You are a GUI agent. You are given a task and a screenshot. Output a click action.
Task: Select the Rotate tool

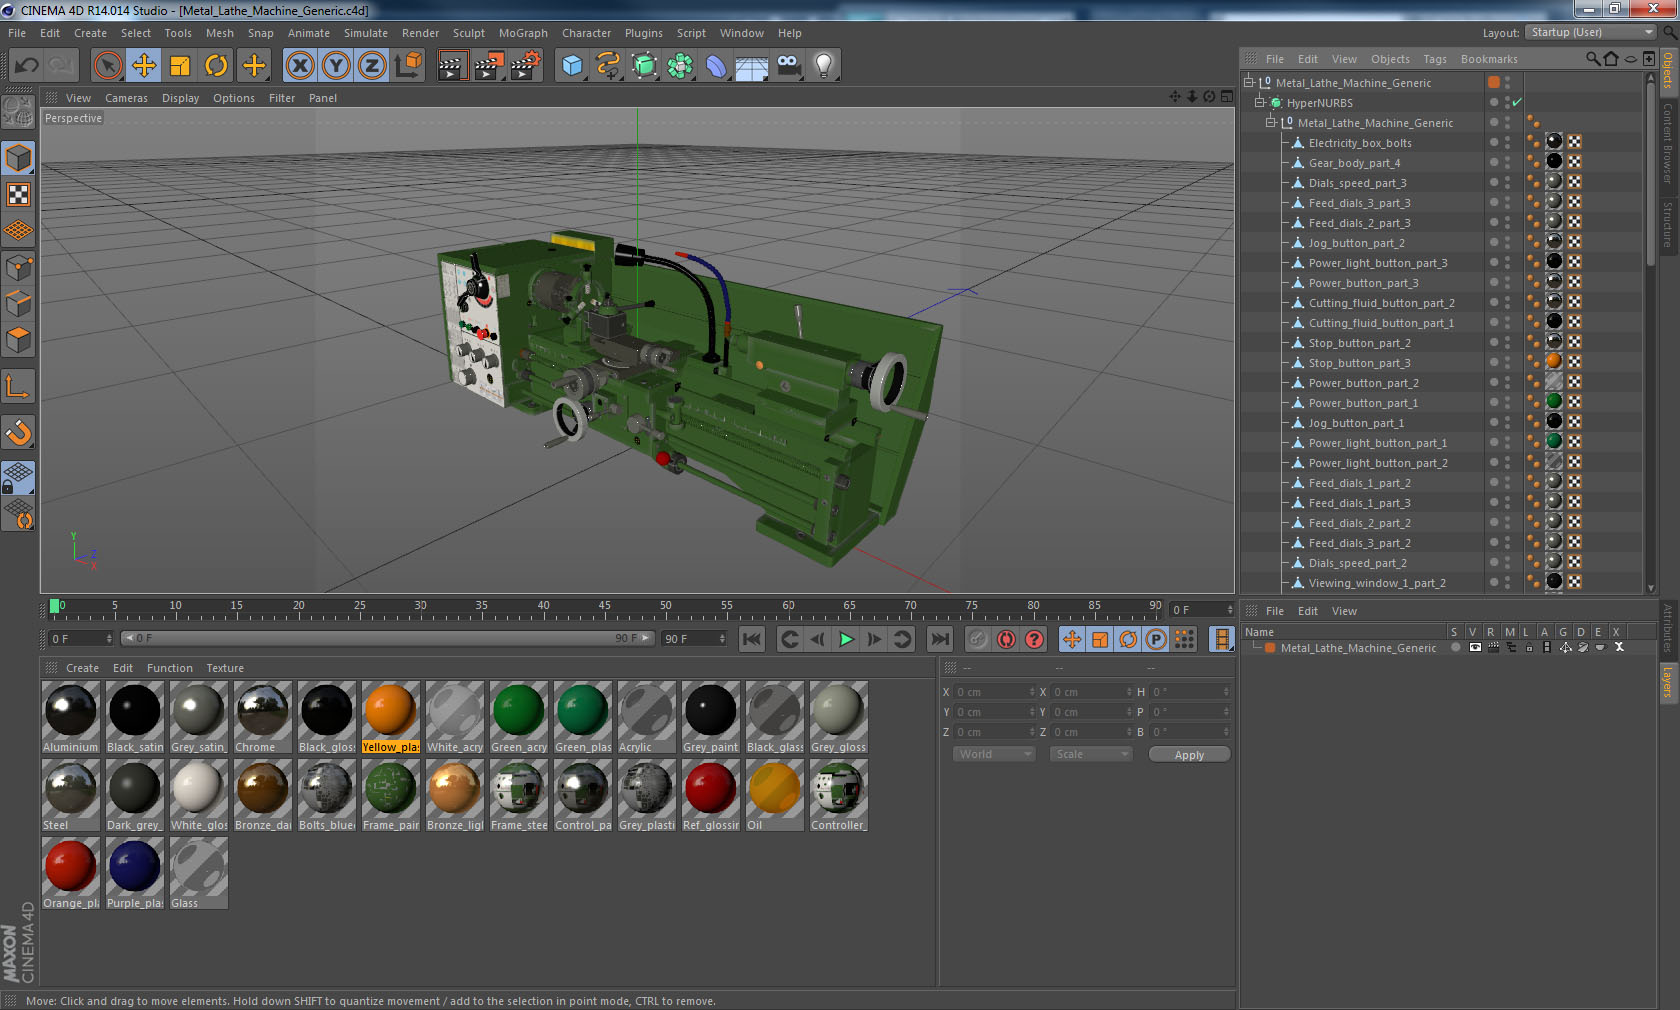(x=216, y=66)
